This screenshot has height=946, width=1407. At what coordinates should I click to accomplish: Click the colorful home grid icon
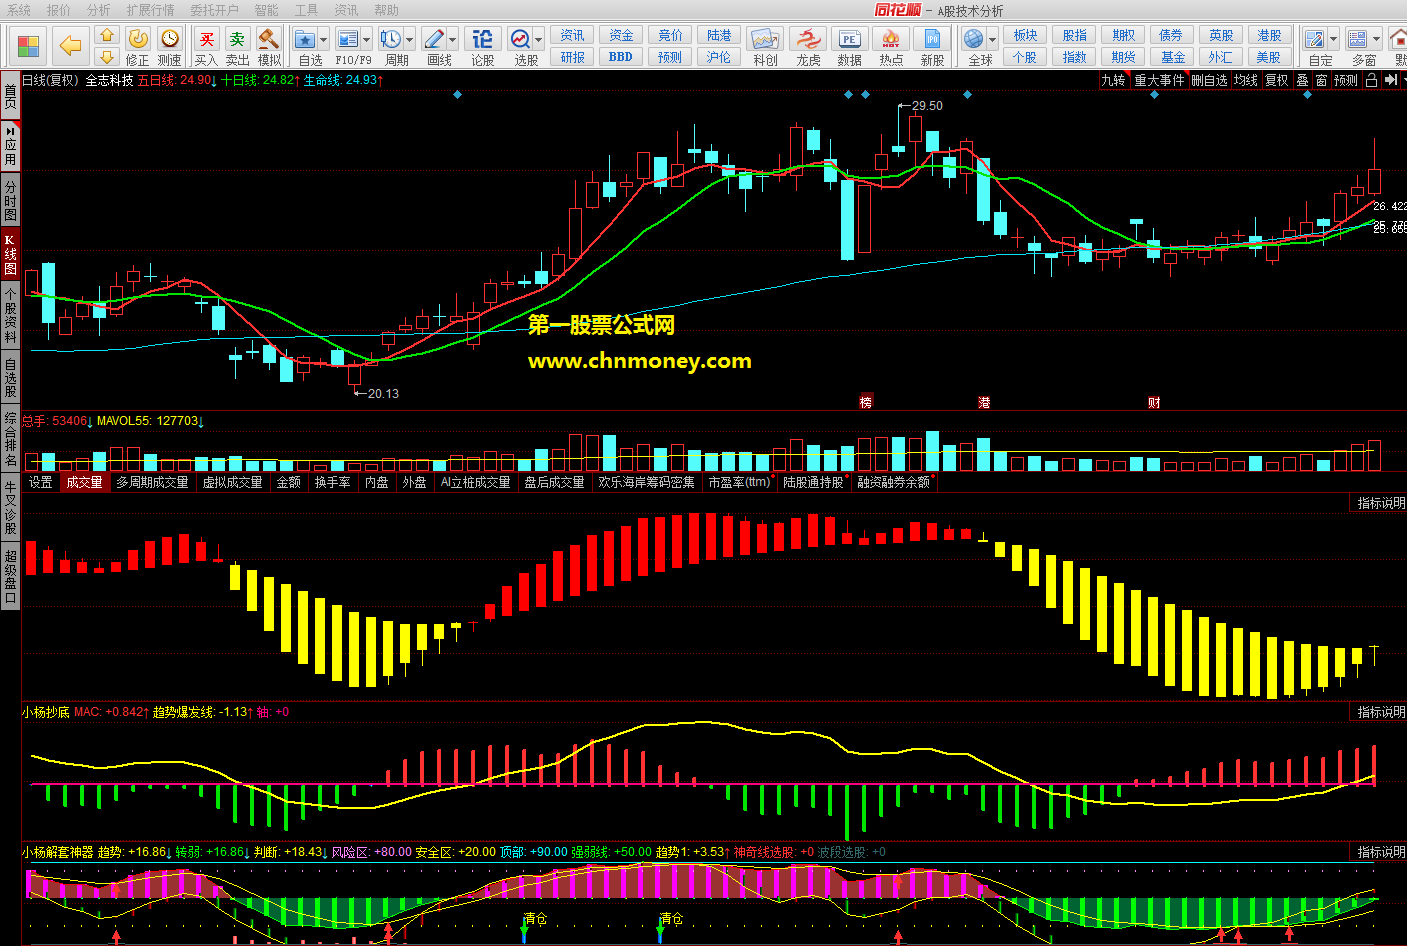(29, 46)
